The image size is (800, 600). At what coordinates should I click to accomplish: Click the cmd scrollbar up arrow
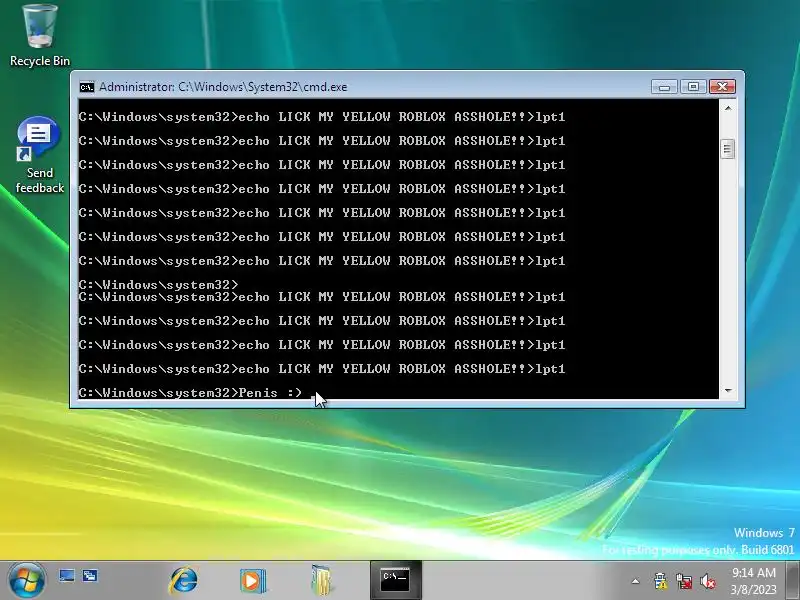pyautogui.click(x=728, y=108)
